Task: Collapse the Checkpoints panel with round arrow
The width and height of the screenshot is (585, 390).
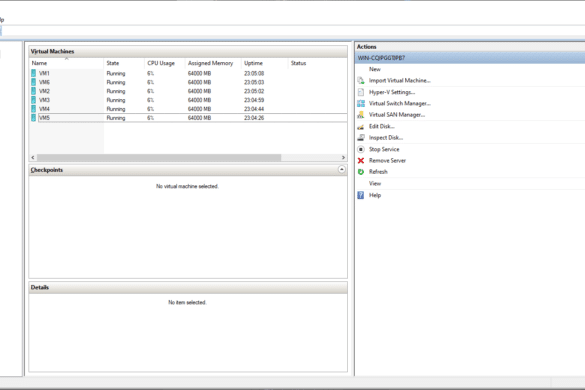Action: click(x=341, y=169)
